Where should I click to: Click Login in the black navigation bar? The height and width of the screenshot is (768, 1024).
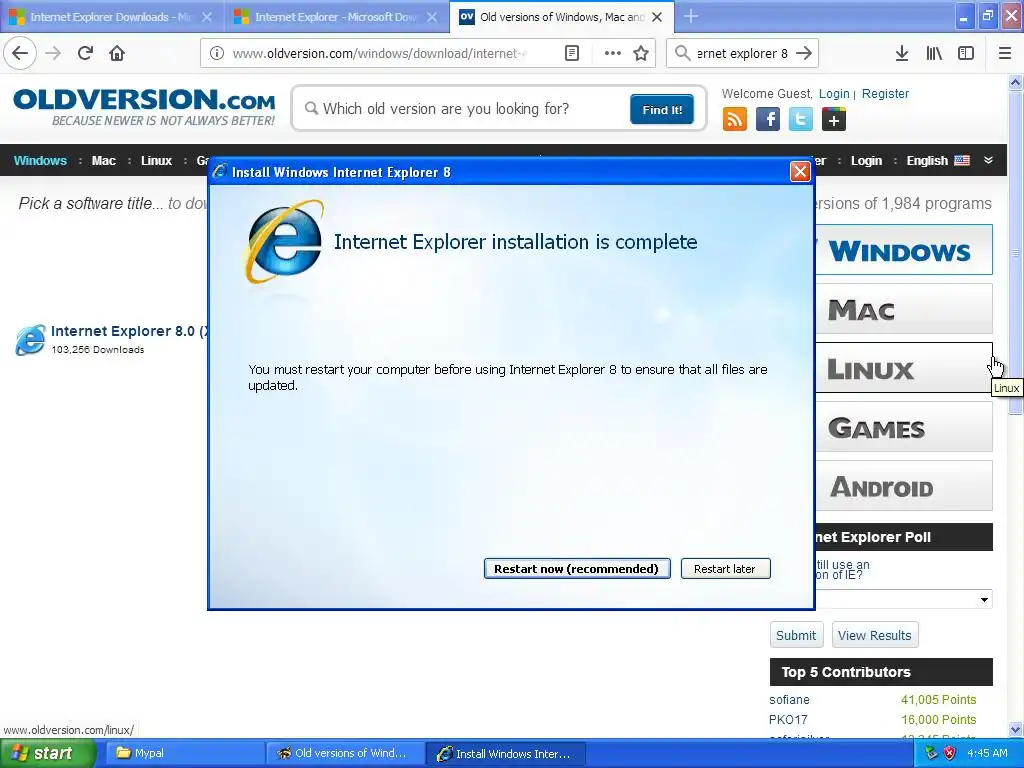pyautogui.click(x=866, y=161)
